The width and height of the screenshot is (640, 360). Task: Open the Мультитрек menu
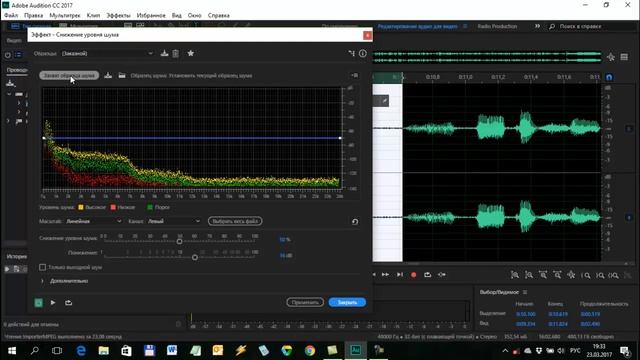coord(65,16)
